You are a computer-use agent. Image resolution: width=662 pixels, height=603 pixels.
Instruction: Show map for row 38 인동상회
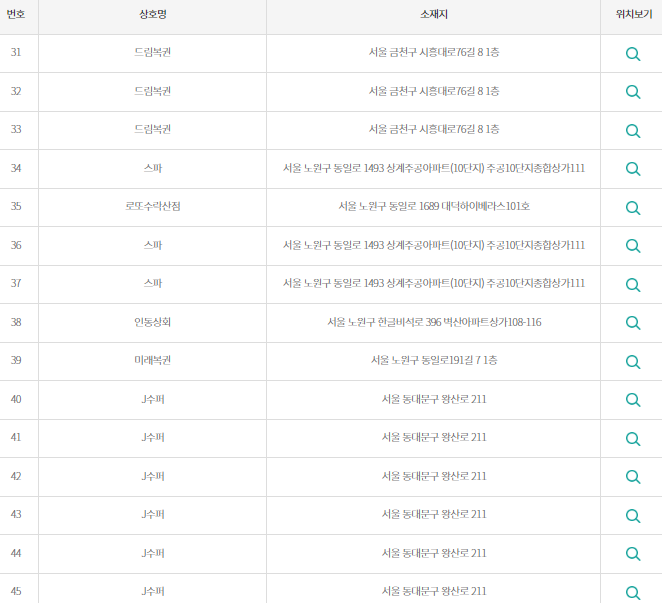coord(632,323)
